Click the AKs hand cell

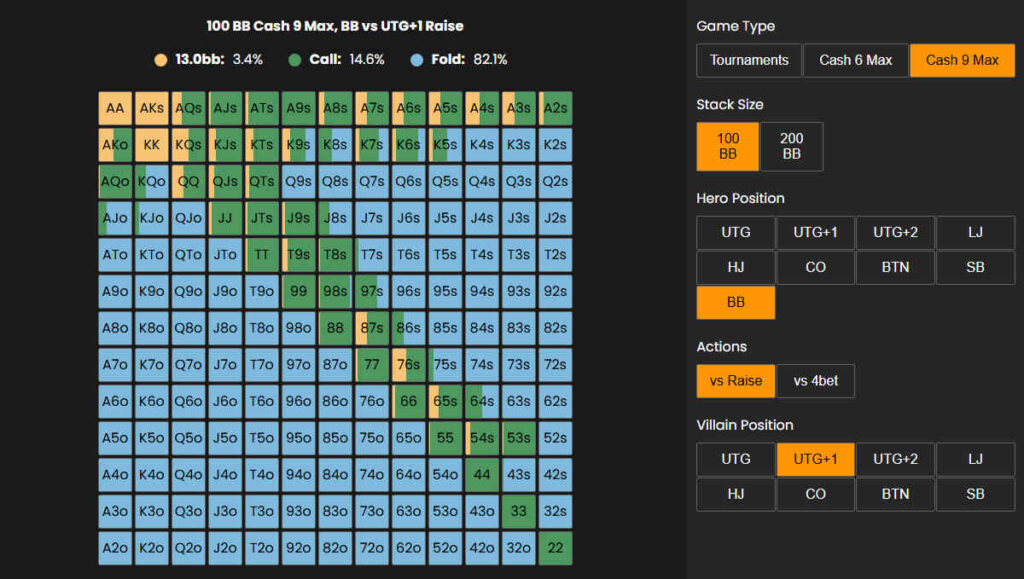point(152,108)
